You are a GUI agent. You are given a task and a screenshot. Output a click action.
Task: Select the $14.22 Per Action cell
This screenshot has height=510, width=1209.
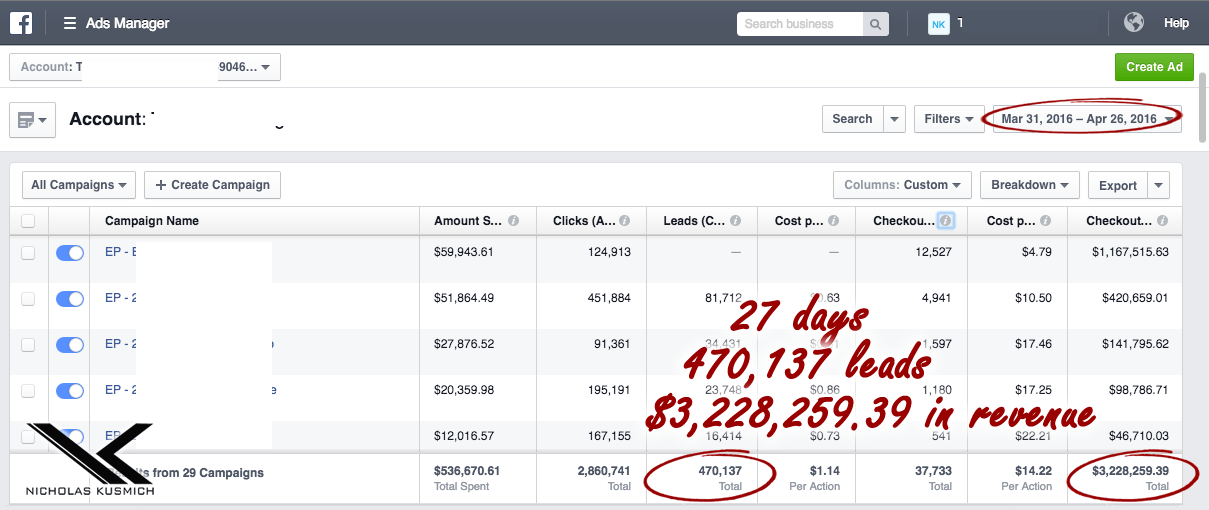pyautogui.click(x=1034, y=471)
